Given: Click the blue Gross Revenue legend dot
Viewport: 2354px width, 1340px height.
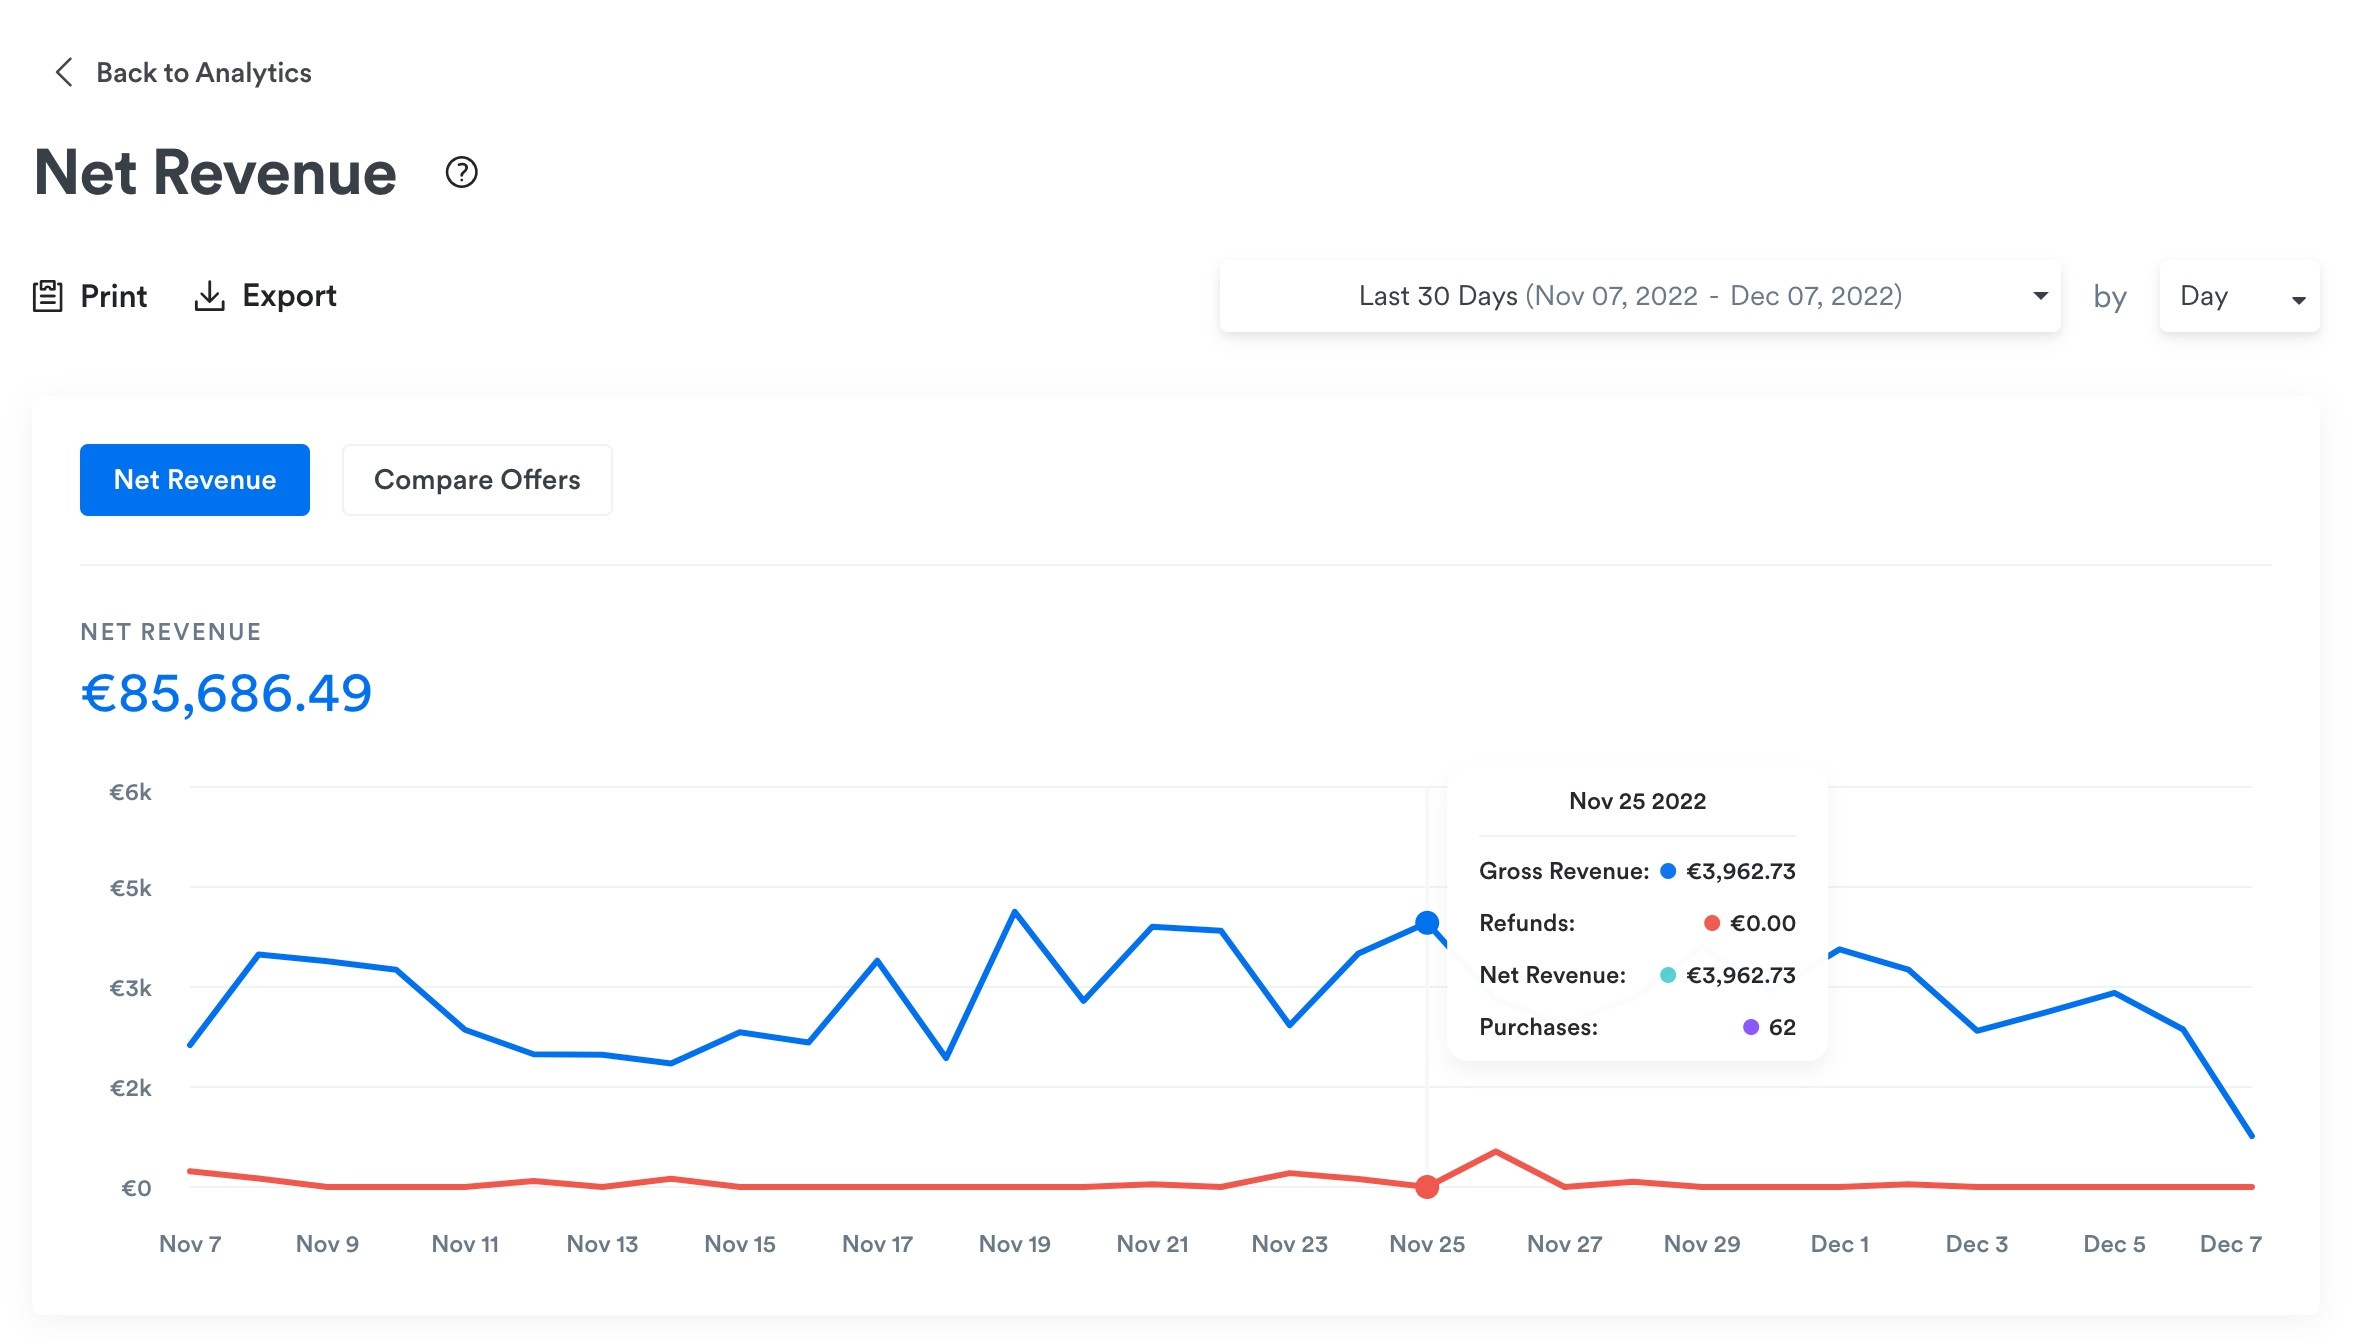Looking at the screenshot, I should tap(1667, 871).
